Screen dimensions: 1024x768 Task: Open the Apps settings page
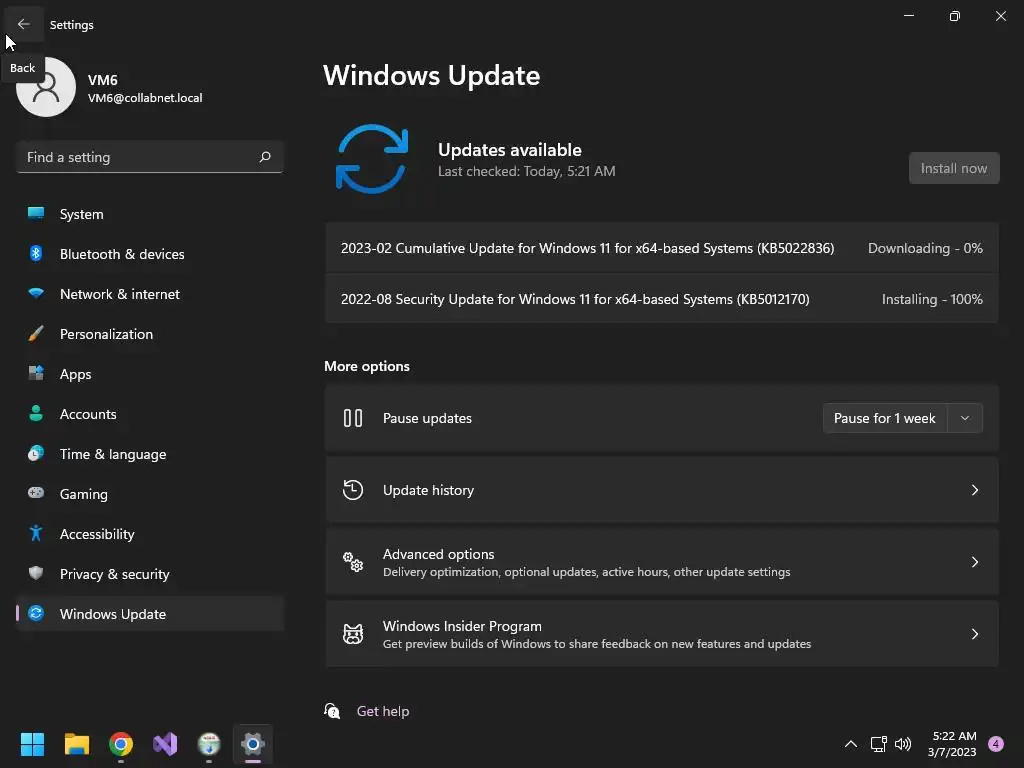point(150,374)
